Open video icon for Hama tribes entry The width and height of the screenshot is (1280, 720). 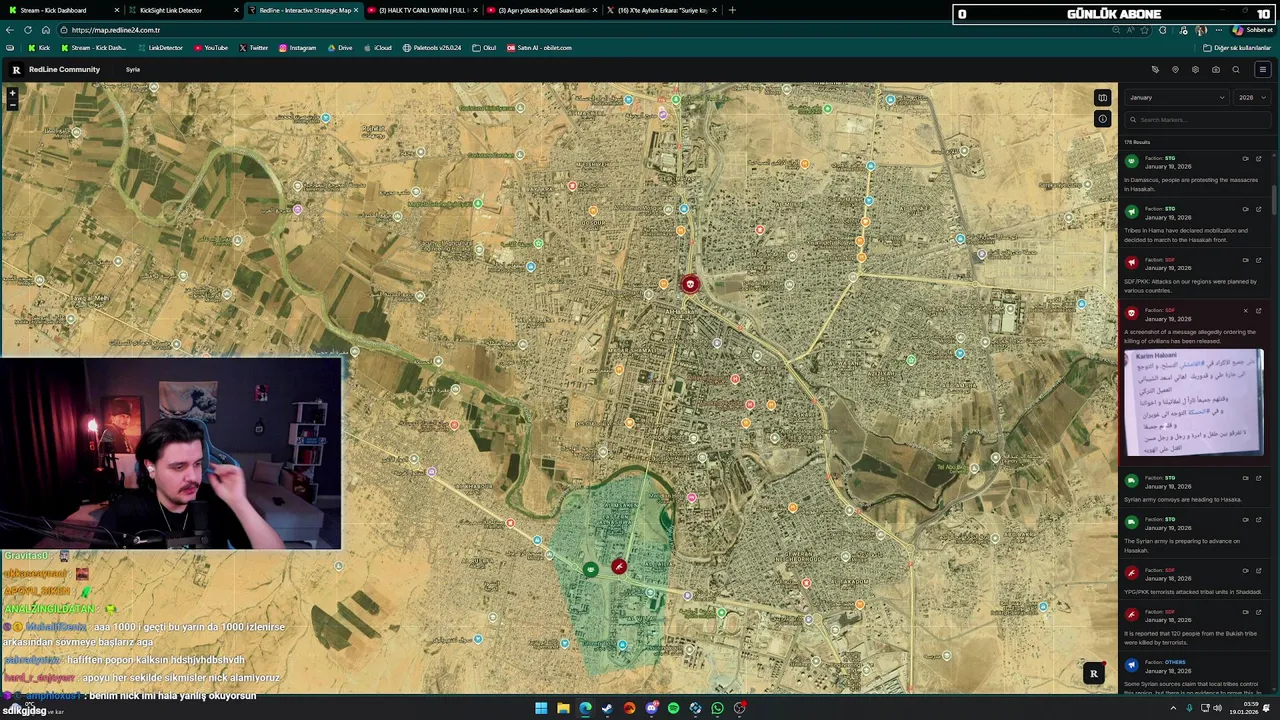pyautogui.click(x=1245, y=209)
